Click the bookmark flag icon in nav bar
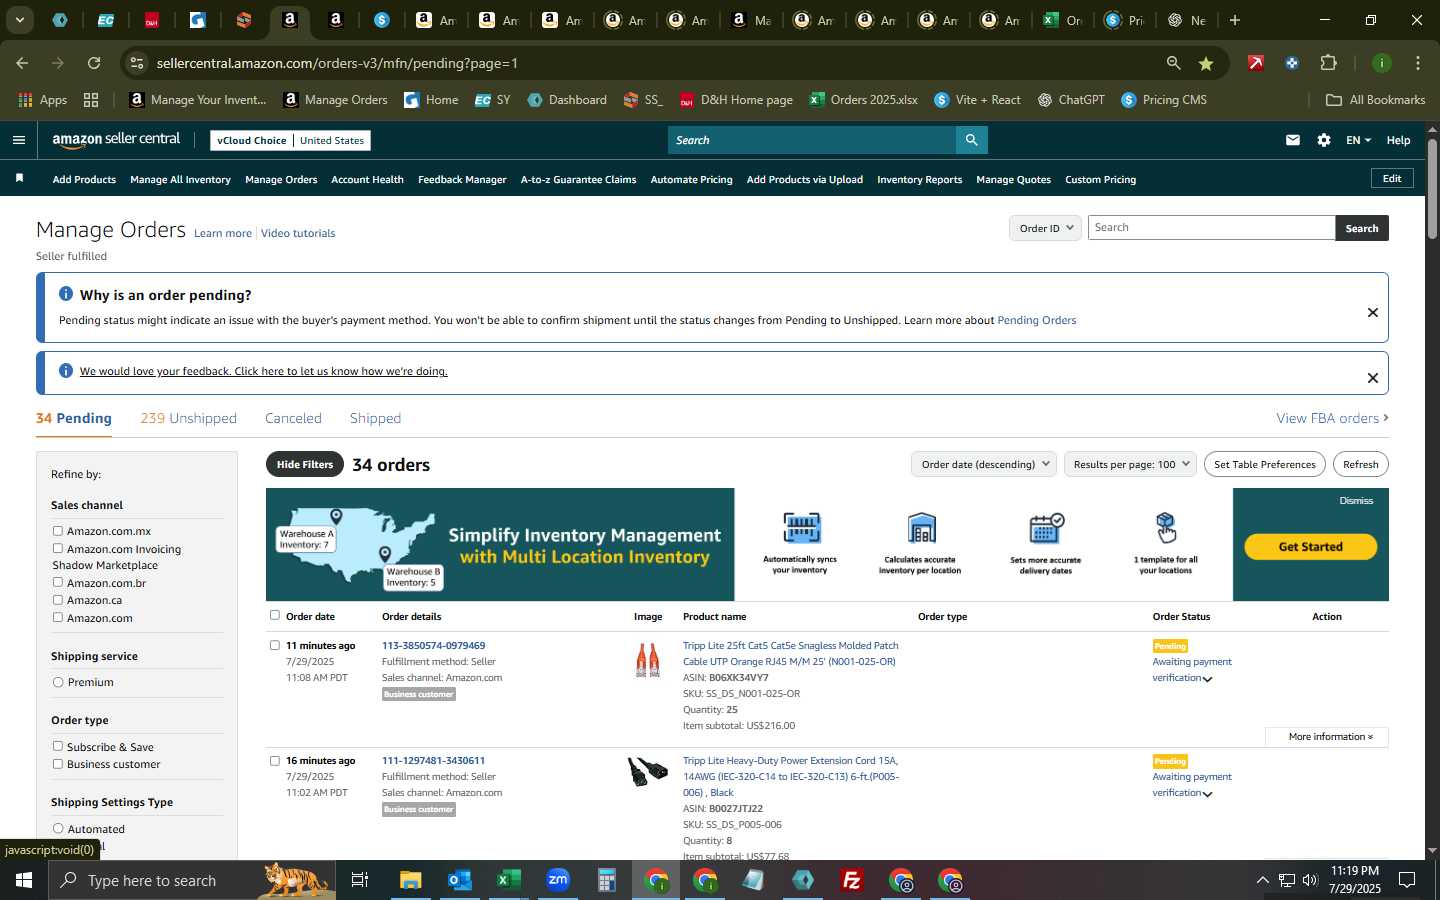 [19, 178]
